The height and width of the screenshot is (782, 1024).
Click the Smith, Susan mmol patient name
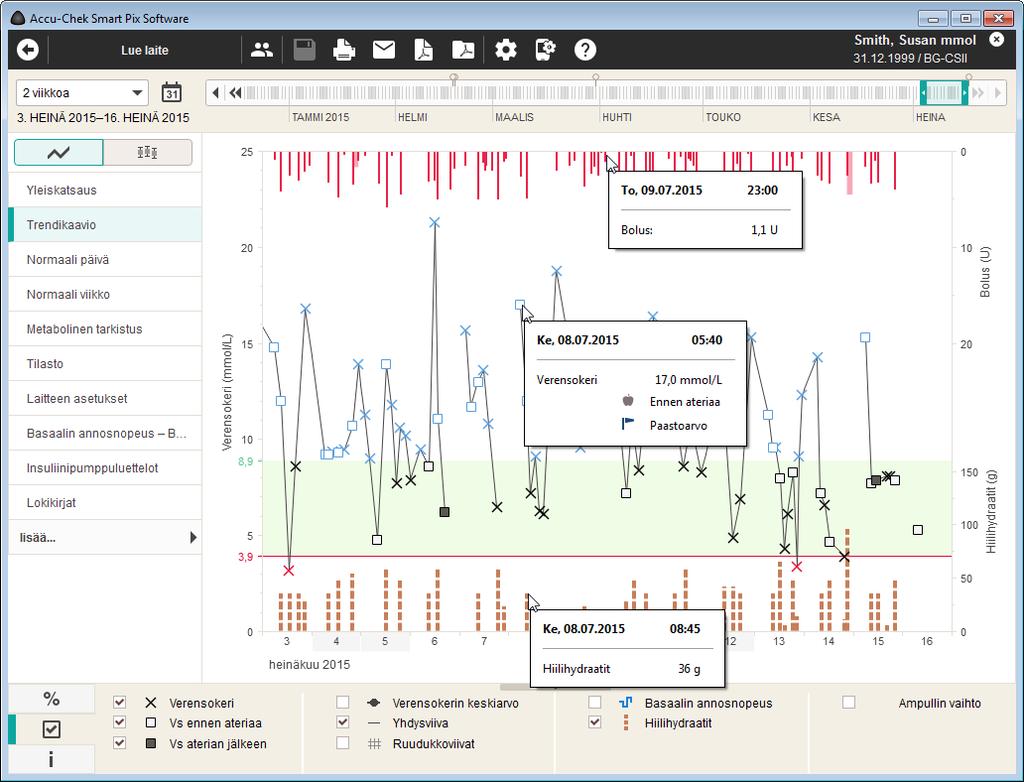tap(915, 41)
